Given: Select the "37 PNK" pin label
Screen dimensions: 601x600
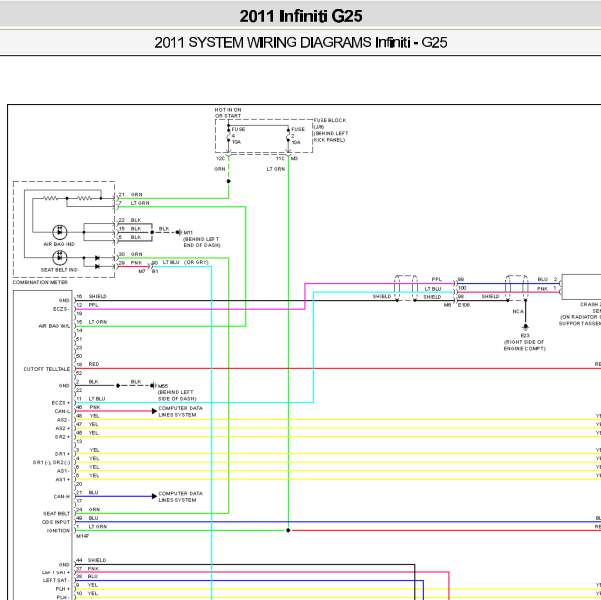Looking at the screenshot, I should (87, 569).
